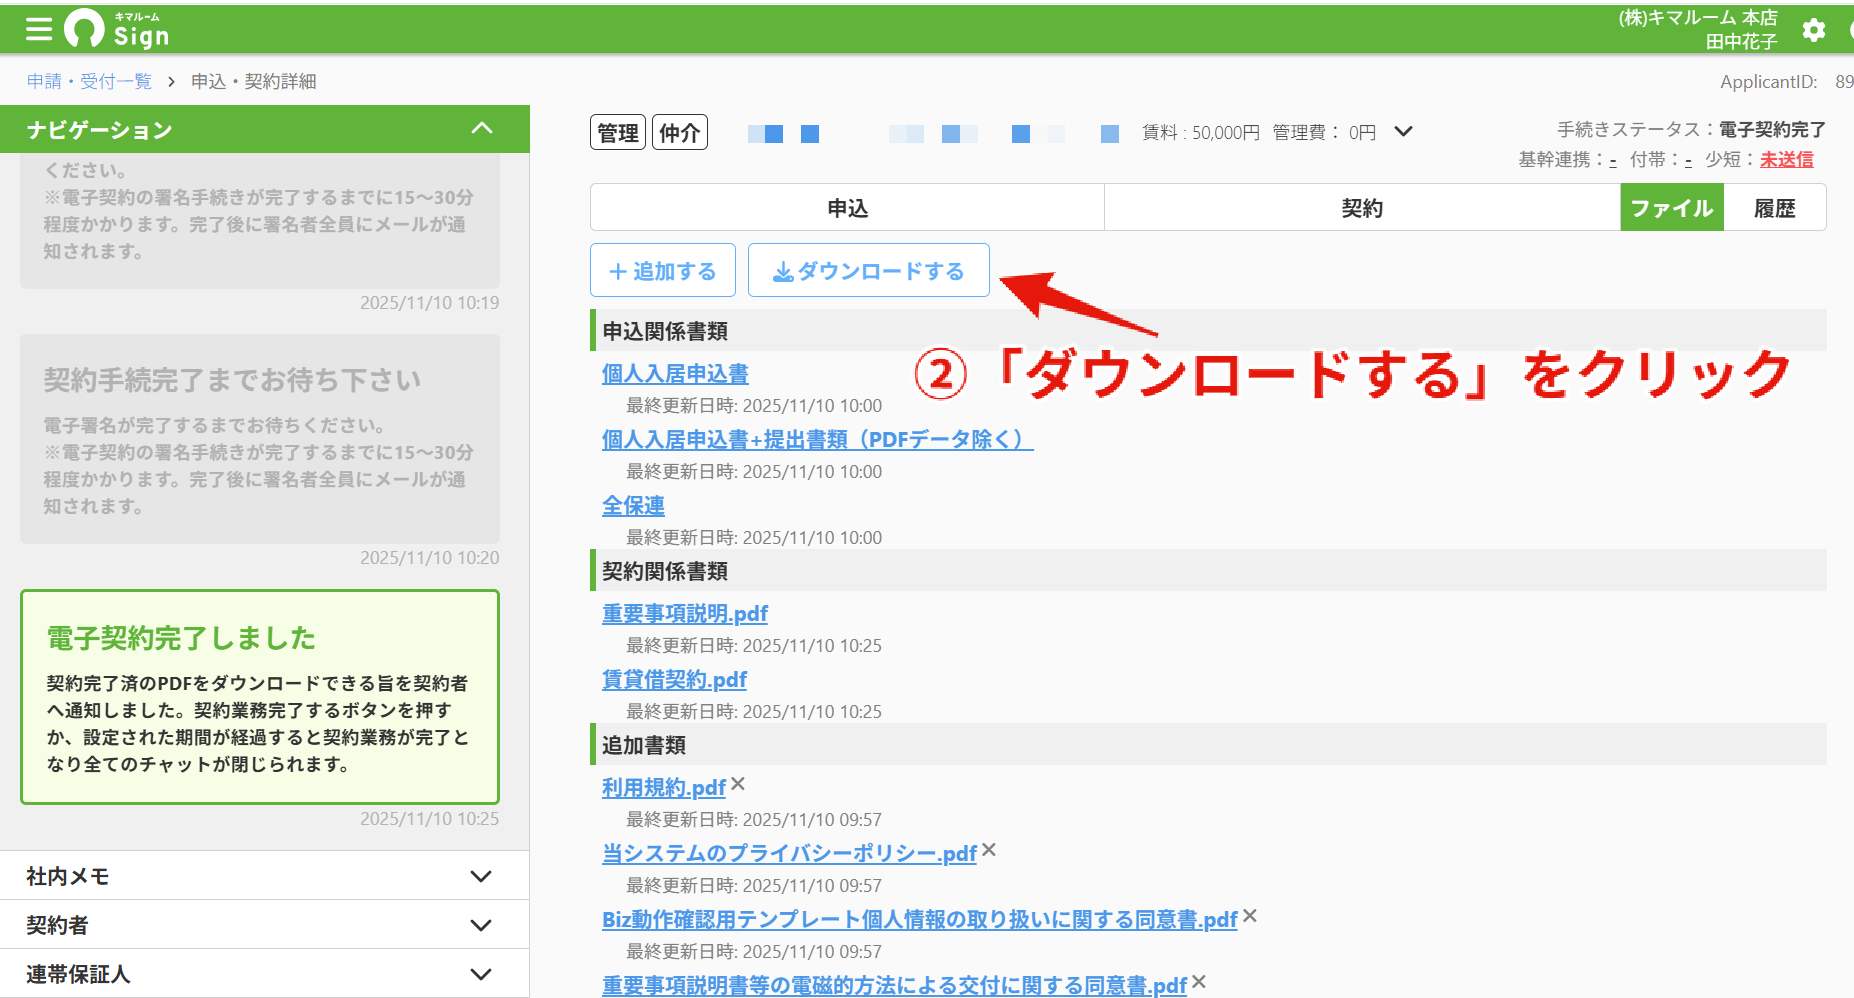Open the 履歴 tab

pos(1775,208)
